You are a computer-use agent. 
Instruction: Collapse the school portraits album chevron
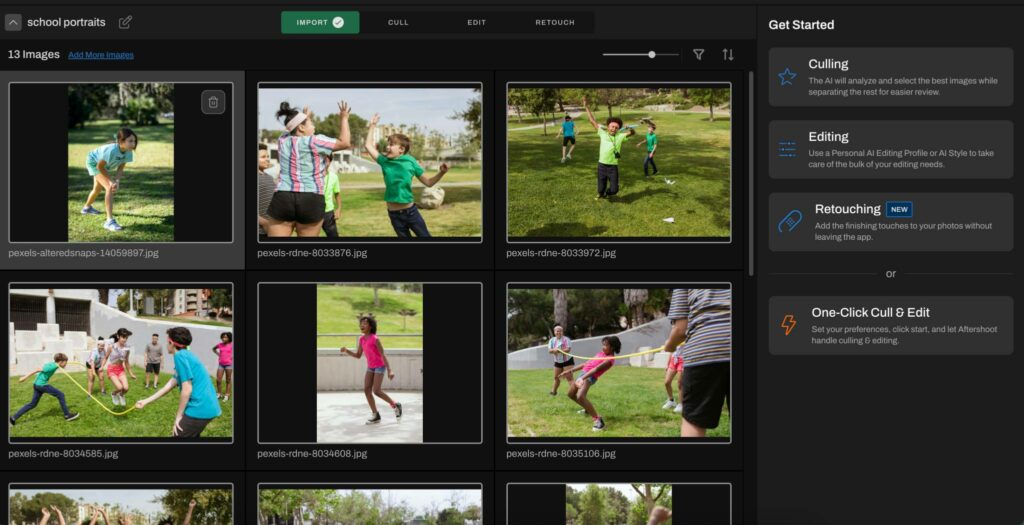click(x=13, y=22)
